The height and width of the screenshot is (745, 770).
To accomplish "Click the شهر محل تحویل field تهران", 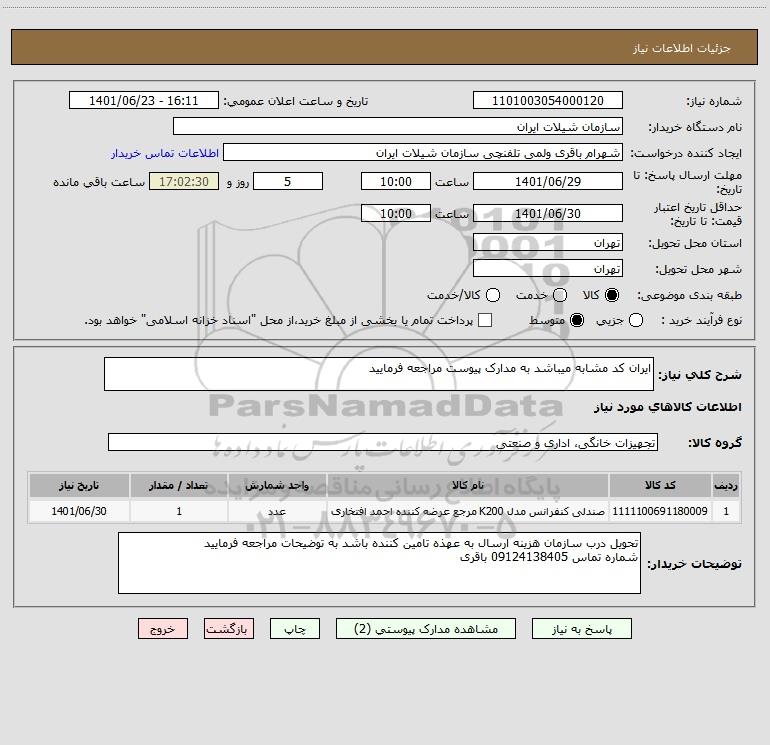I will point(548,268).
